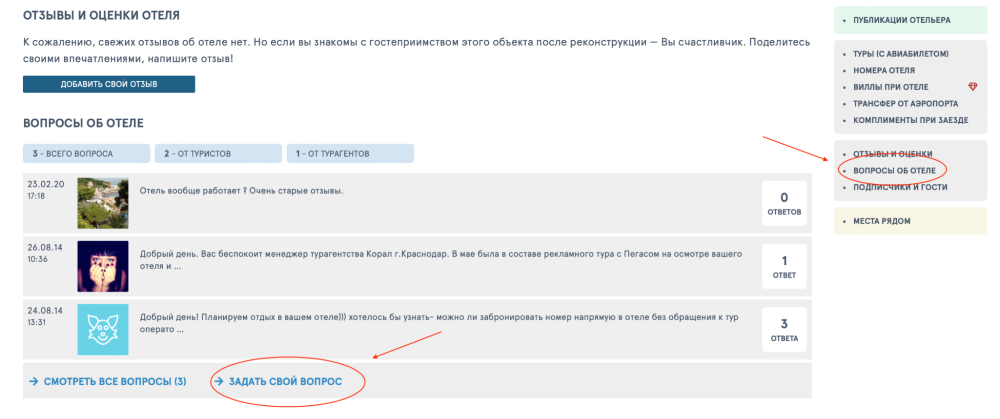
Task: Go to Отзывы и оценки in the sidebar
Action: coord(892,154)
